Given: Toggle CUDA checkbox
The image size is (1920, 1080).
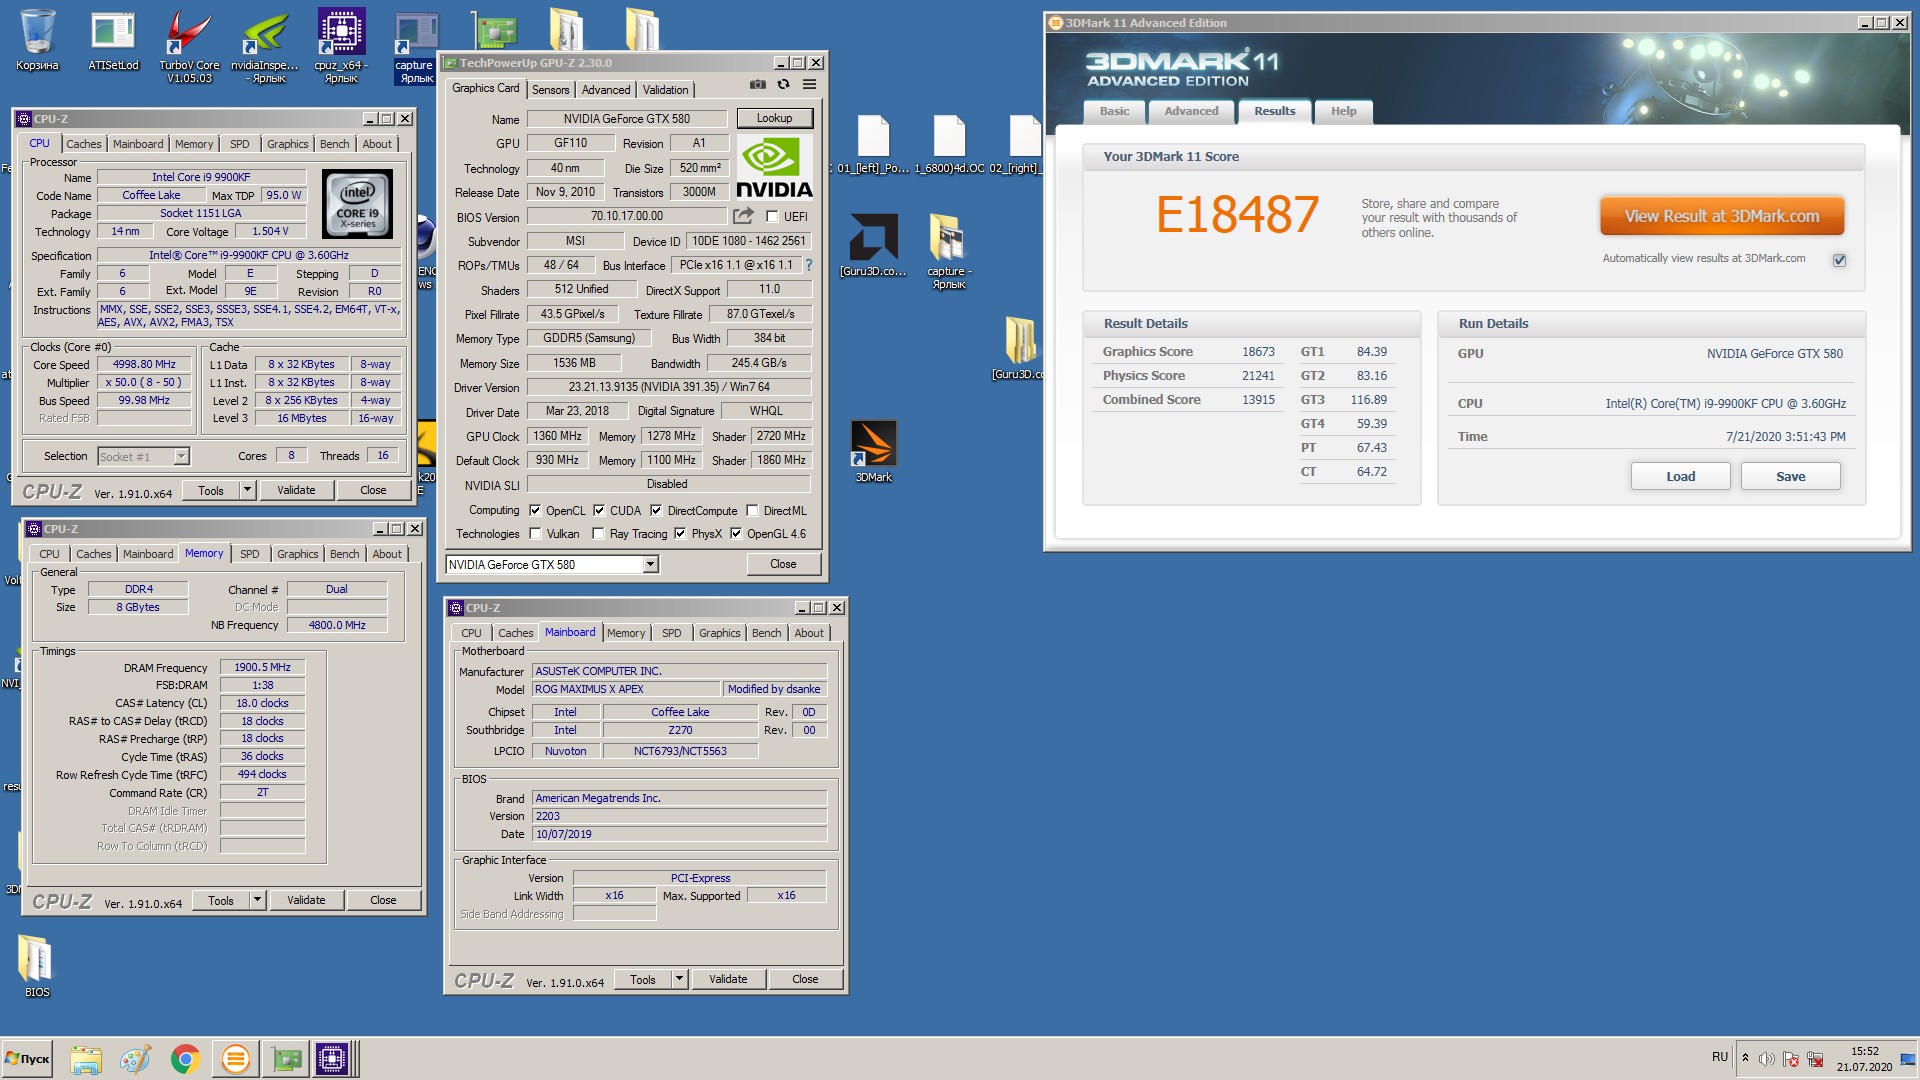Looking at the screenshot, I should (x=599, y=510).
